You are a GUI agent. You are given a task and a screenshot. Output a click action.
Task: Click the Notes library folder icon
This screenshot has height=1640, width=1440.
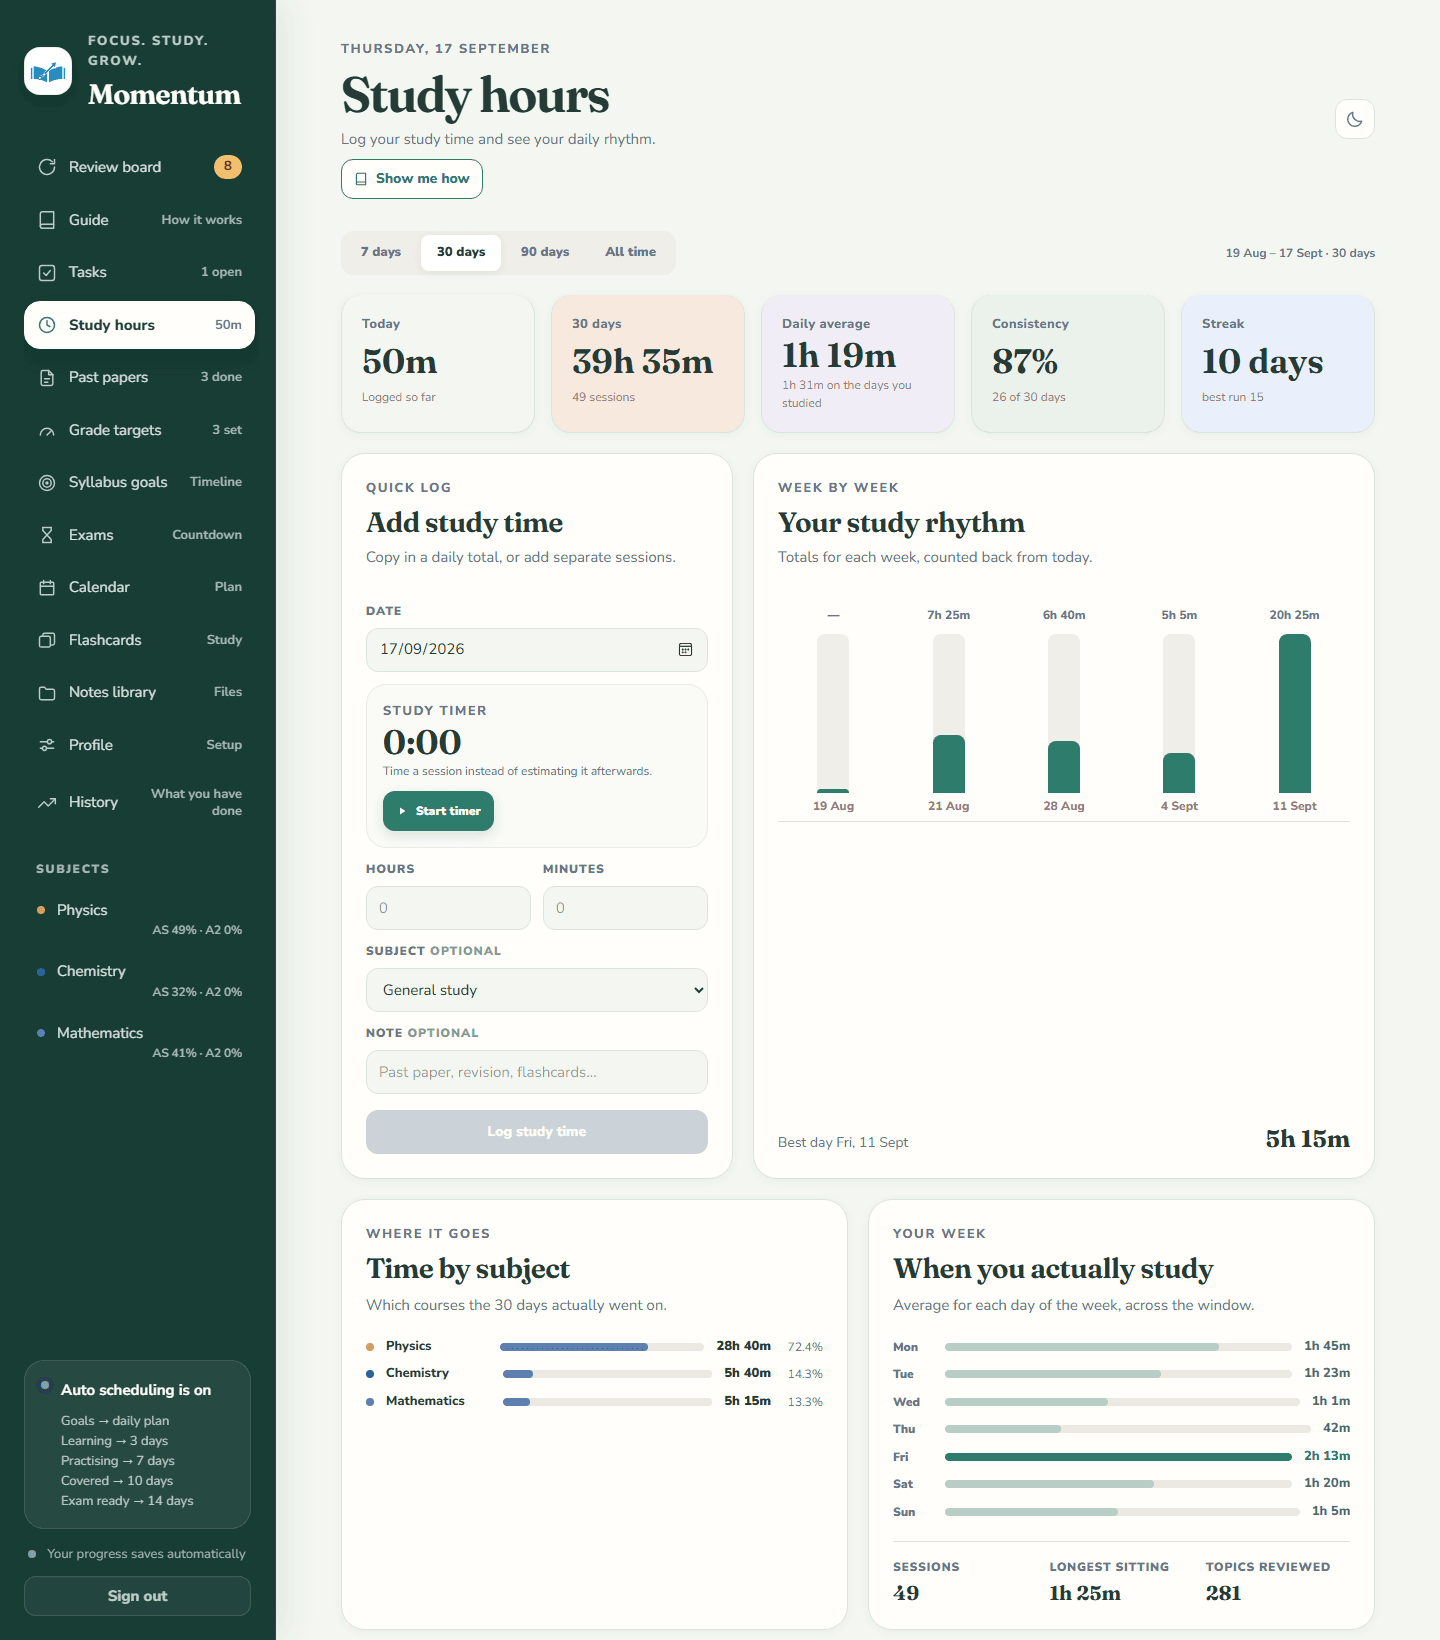(x=47, y=692)
